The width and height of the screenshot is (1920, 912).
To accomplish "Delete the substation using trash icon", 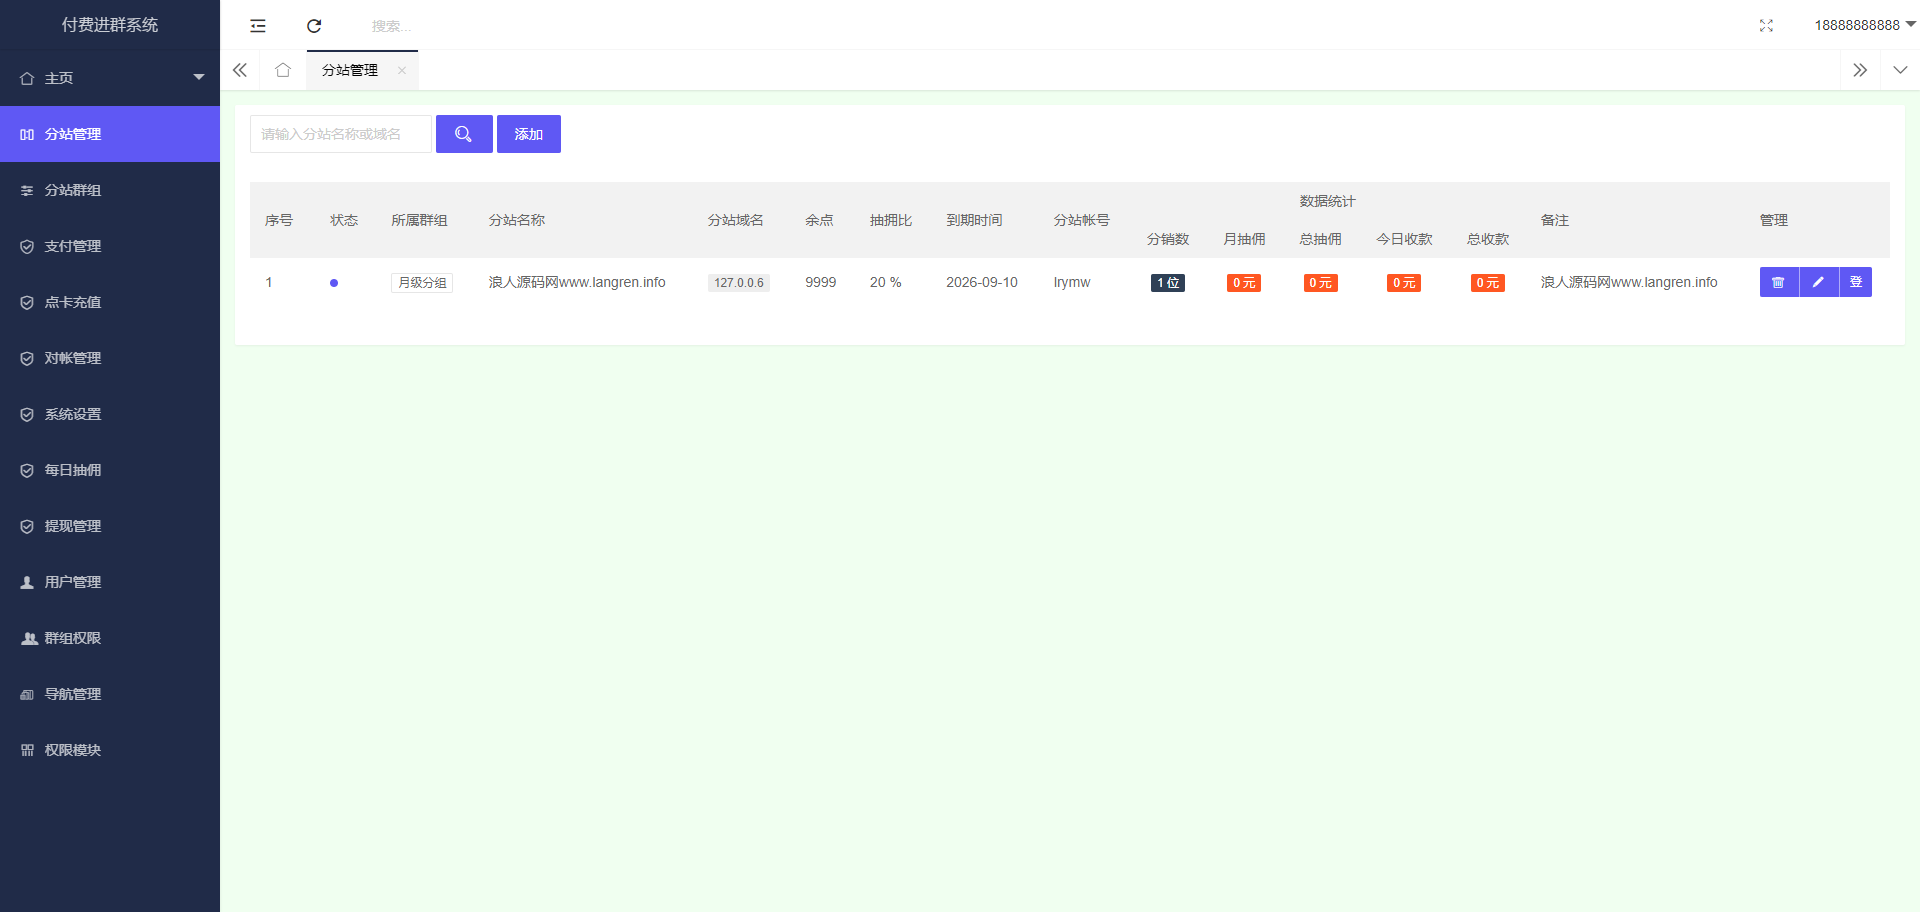I will tap(1779, 282).
